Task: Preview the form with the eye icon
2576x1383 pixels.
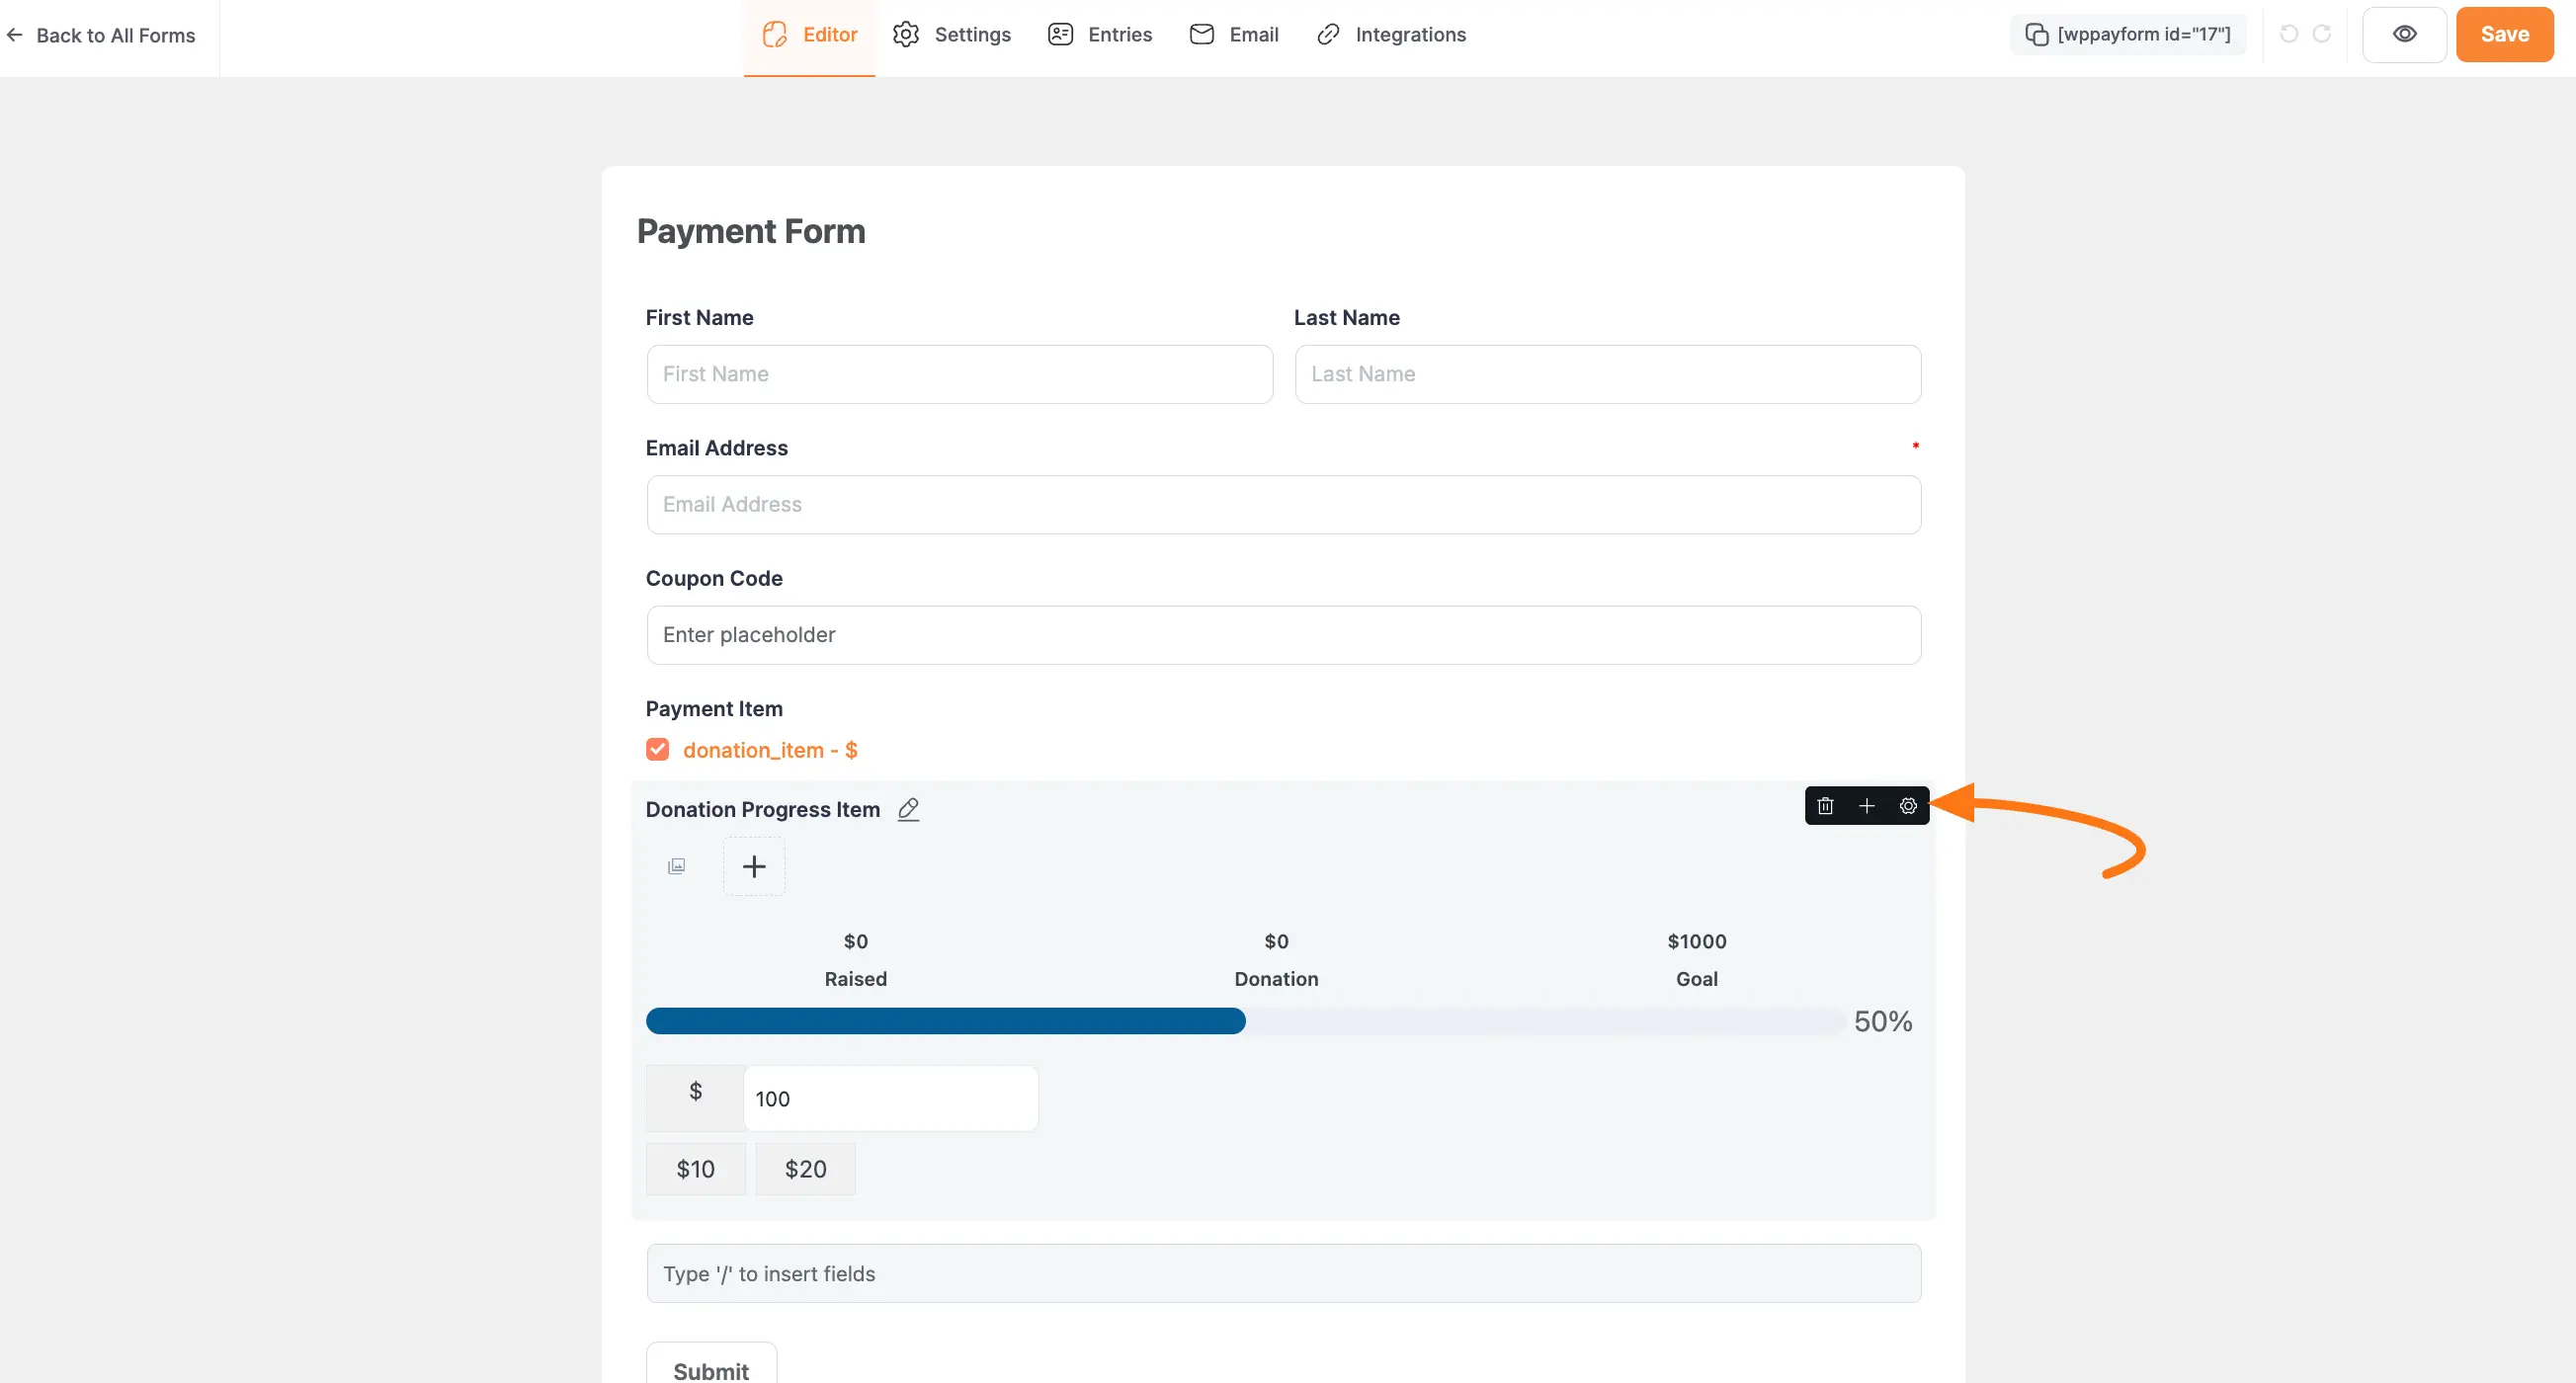Action: point(2405,33)
